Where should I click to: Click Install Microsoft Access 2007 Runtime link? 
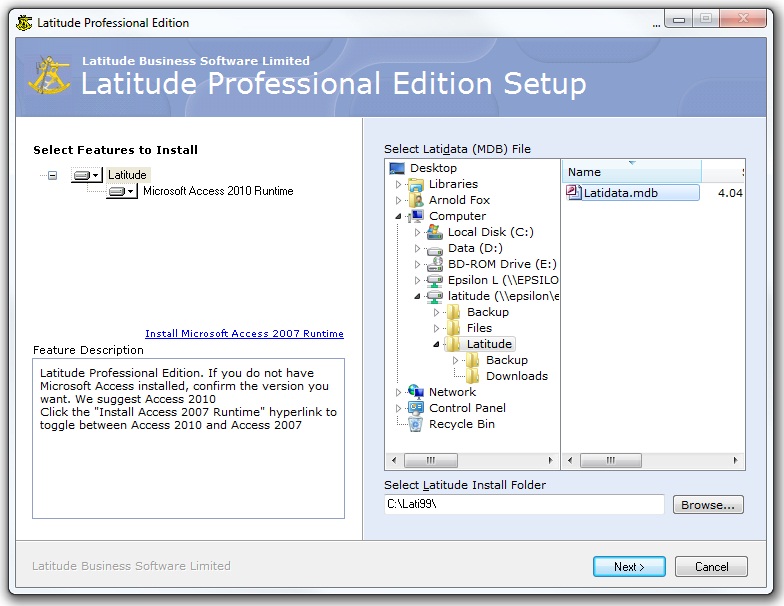(244, 333)
